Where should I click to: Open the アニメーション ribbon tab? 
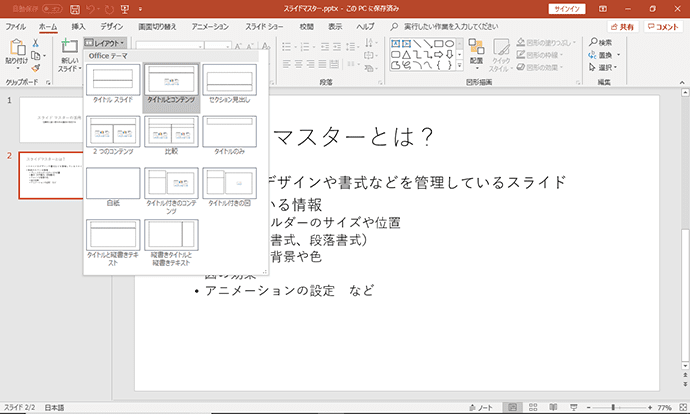coord(209,25)
